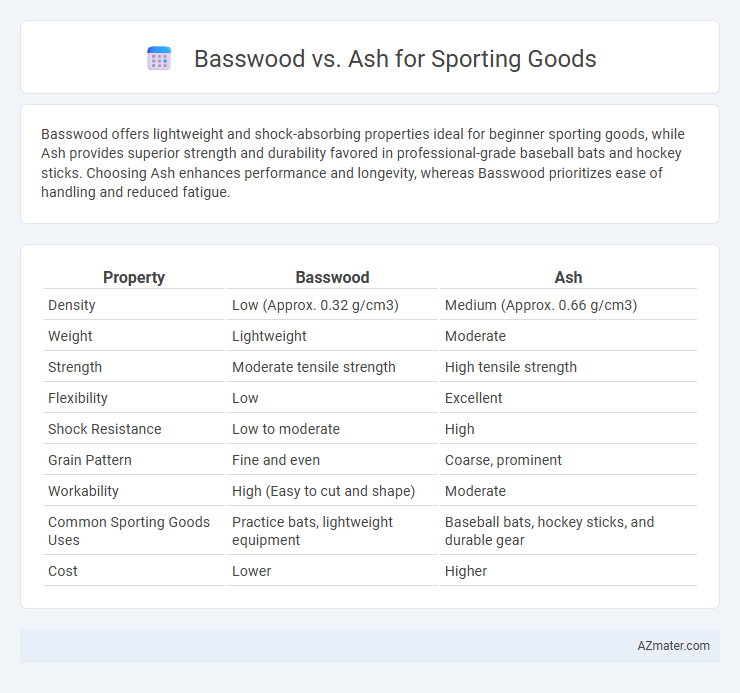Click the 'Workability' row label
Image resolution: width=740 pixels, height=693 pixels.
point(83,491)
